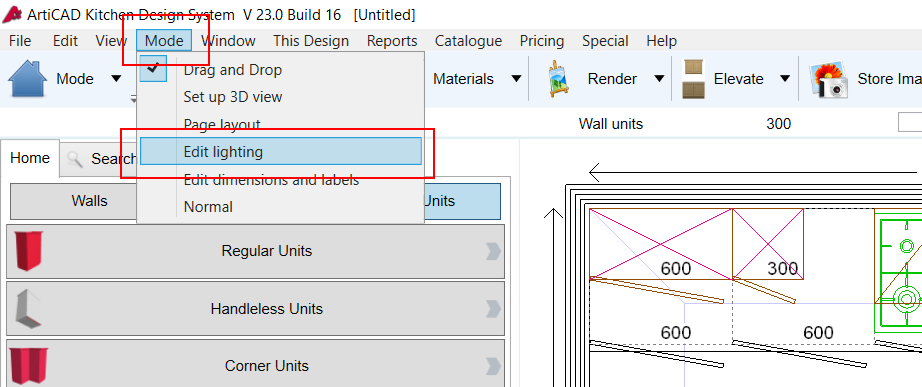Click the Elevate cabinet icon
This screenshot has width=922, height=387.
(693, 79)
